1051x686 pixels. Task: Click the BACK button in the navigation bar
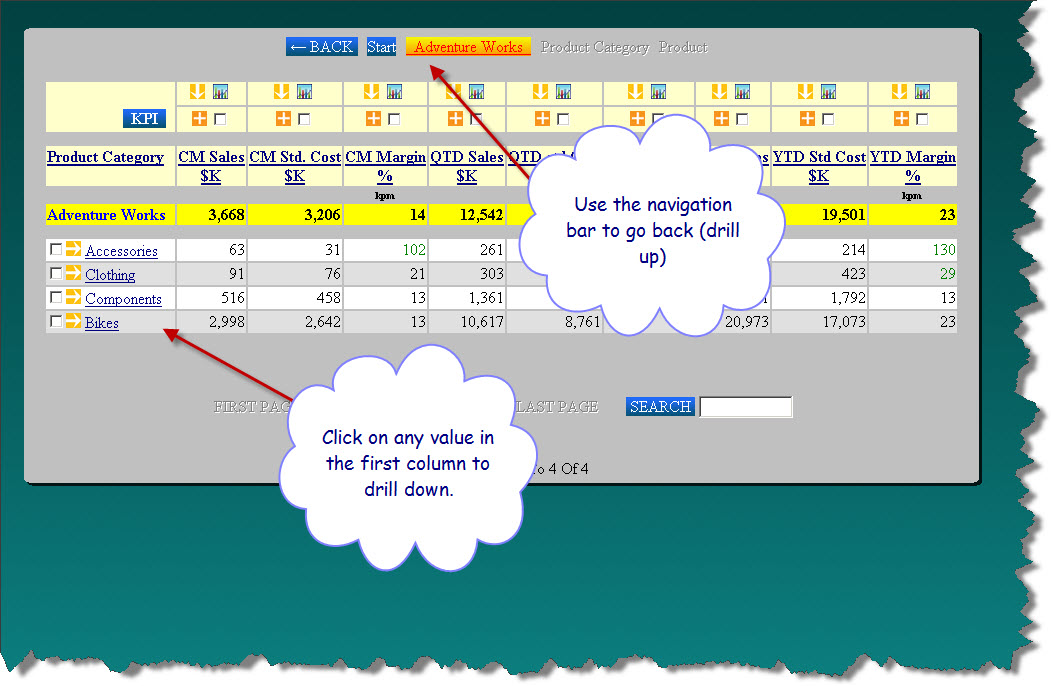(322, 47)
